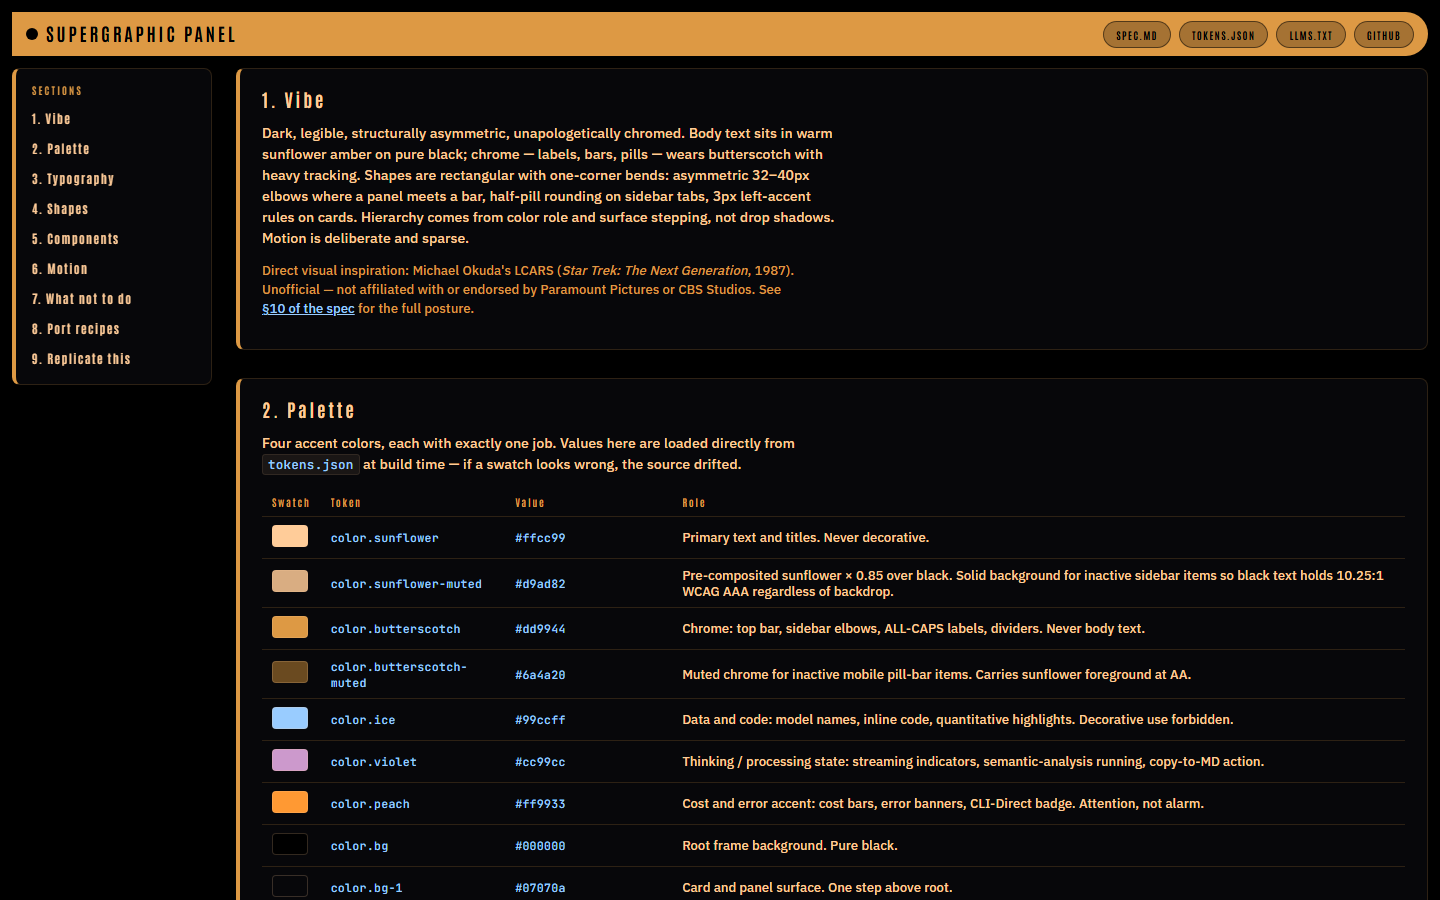Jump to 9. Replicate this
This screenshot has height=900, width=1440.
pyautogui.click(x=81, y=359)
